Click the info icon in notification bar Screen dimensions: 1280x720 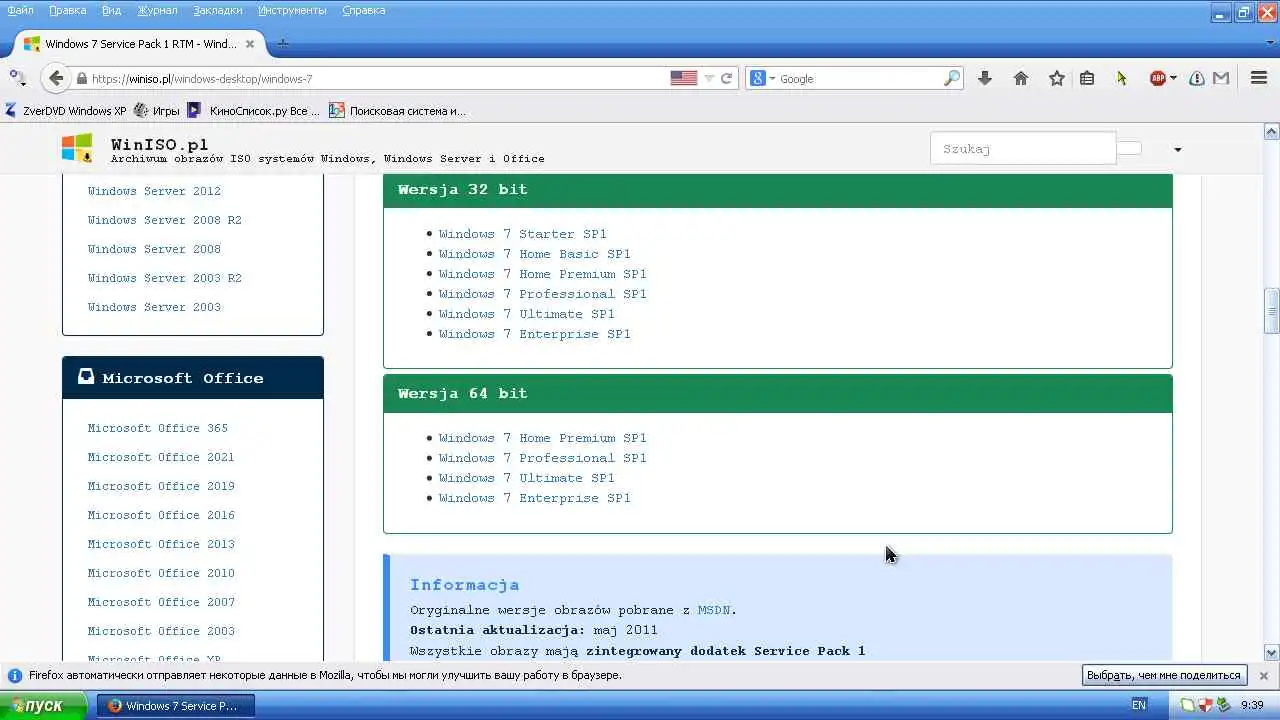[15, 675]
